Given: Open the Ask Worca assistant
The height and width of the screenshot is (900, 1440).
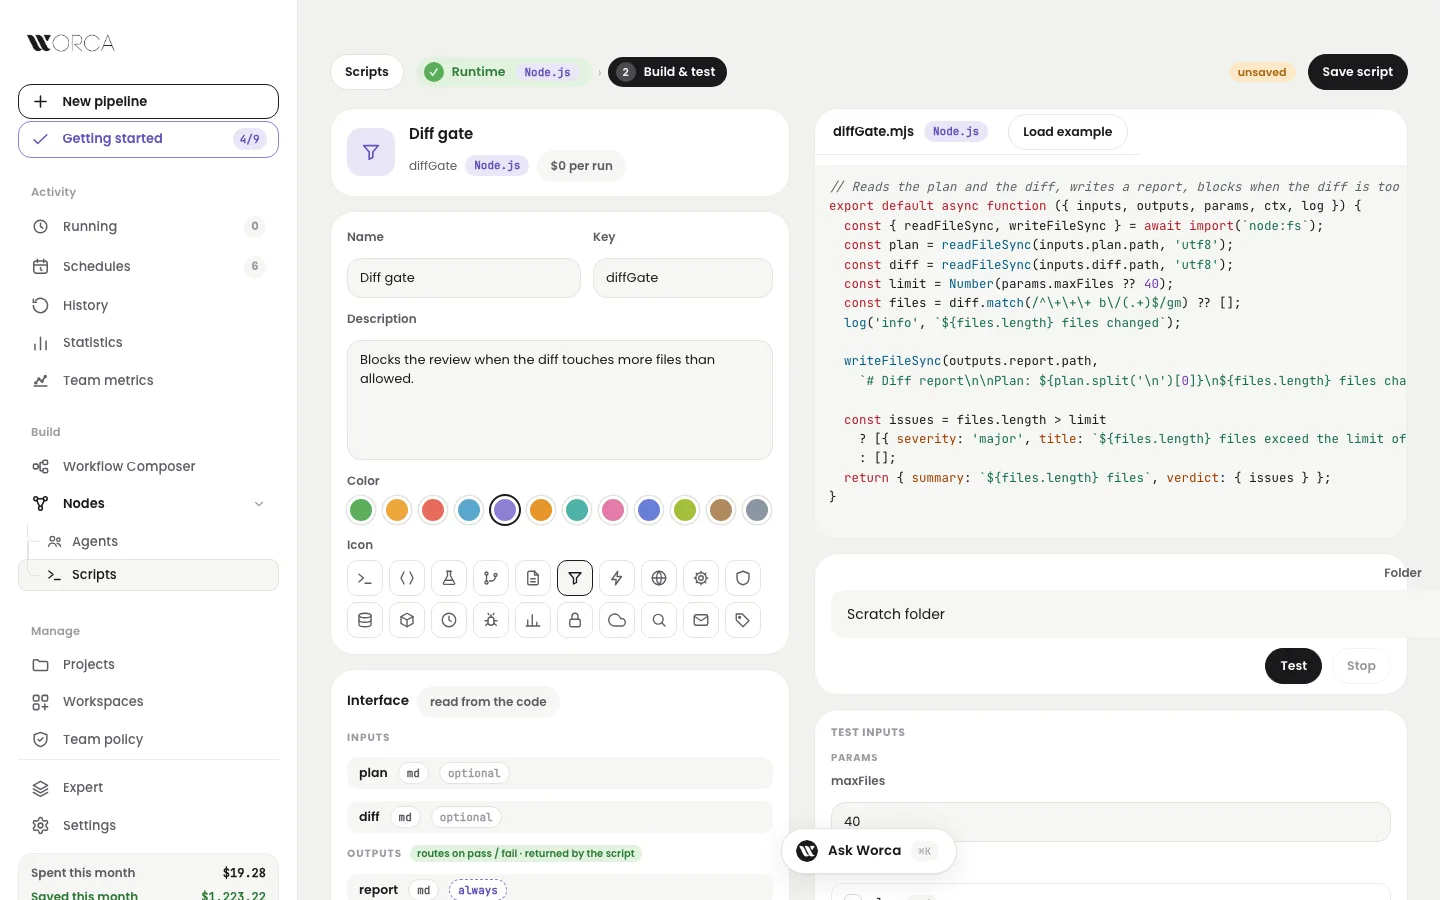Looking at the screenshot, I should tap(868, 851).
